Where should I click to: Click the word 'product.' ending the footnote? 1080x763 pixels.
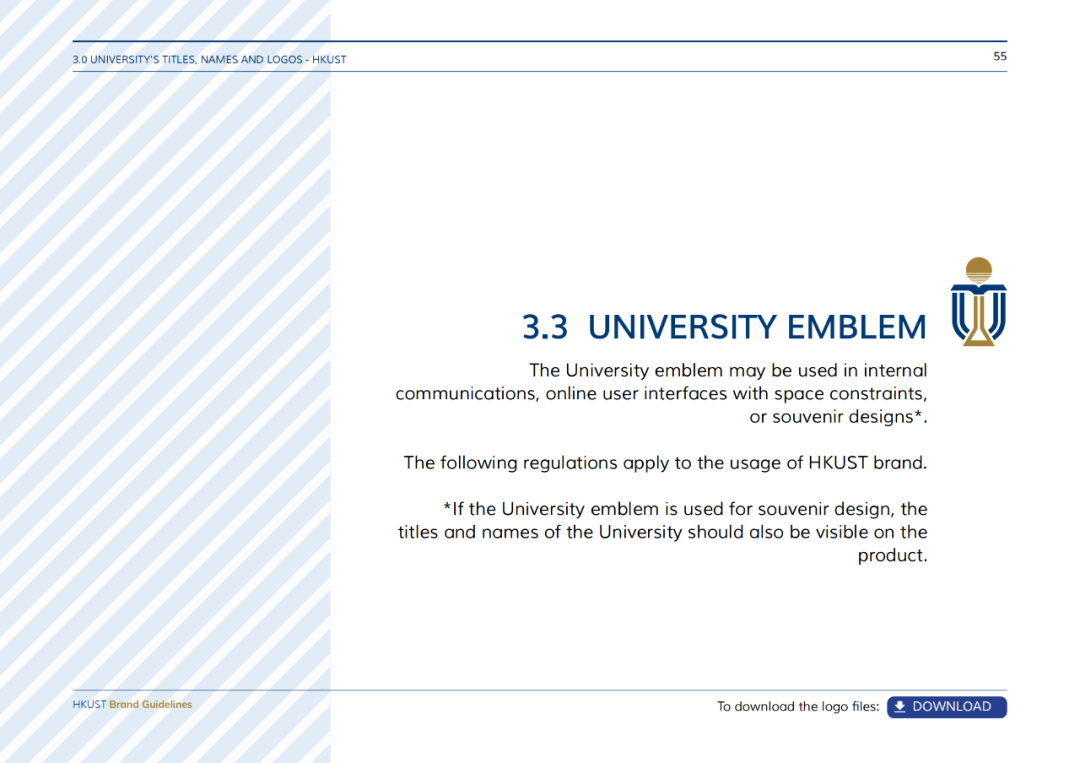[892, 556]
